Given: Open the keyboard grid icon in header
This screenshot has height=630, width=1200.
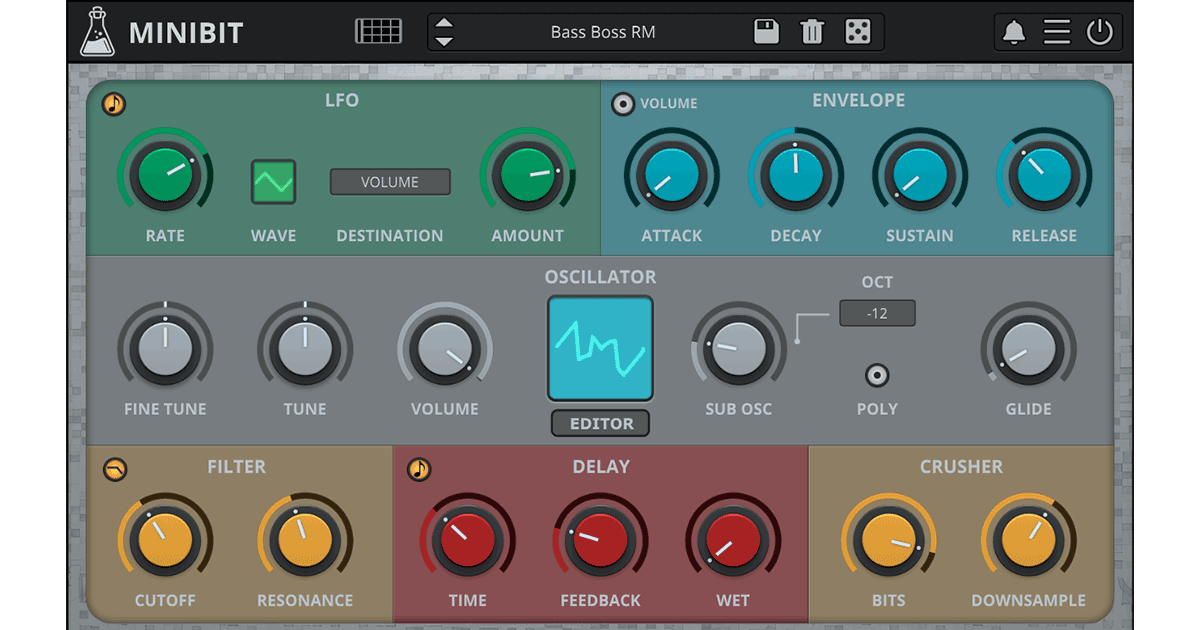Looking at the screenshot, I should [378, 32].
